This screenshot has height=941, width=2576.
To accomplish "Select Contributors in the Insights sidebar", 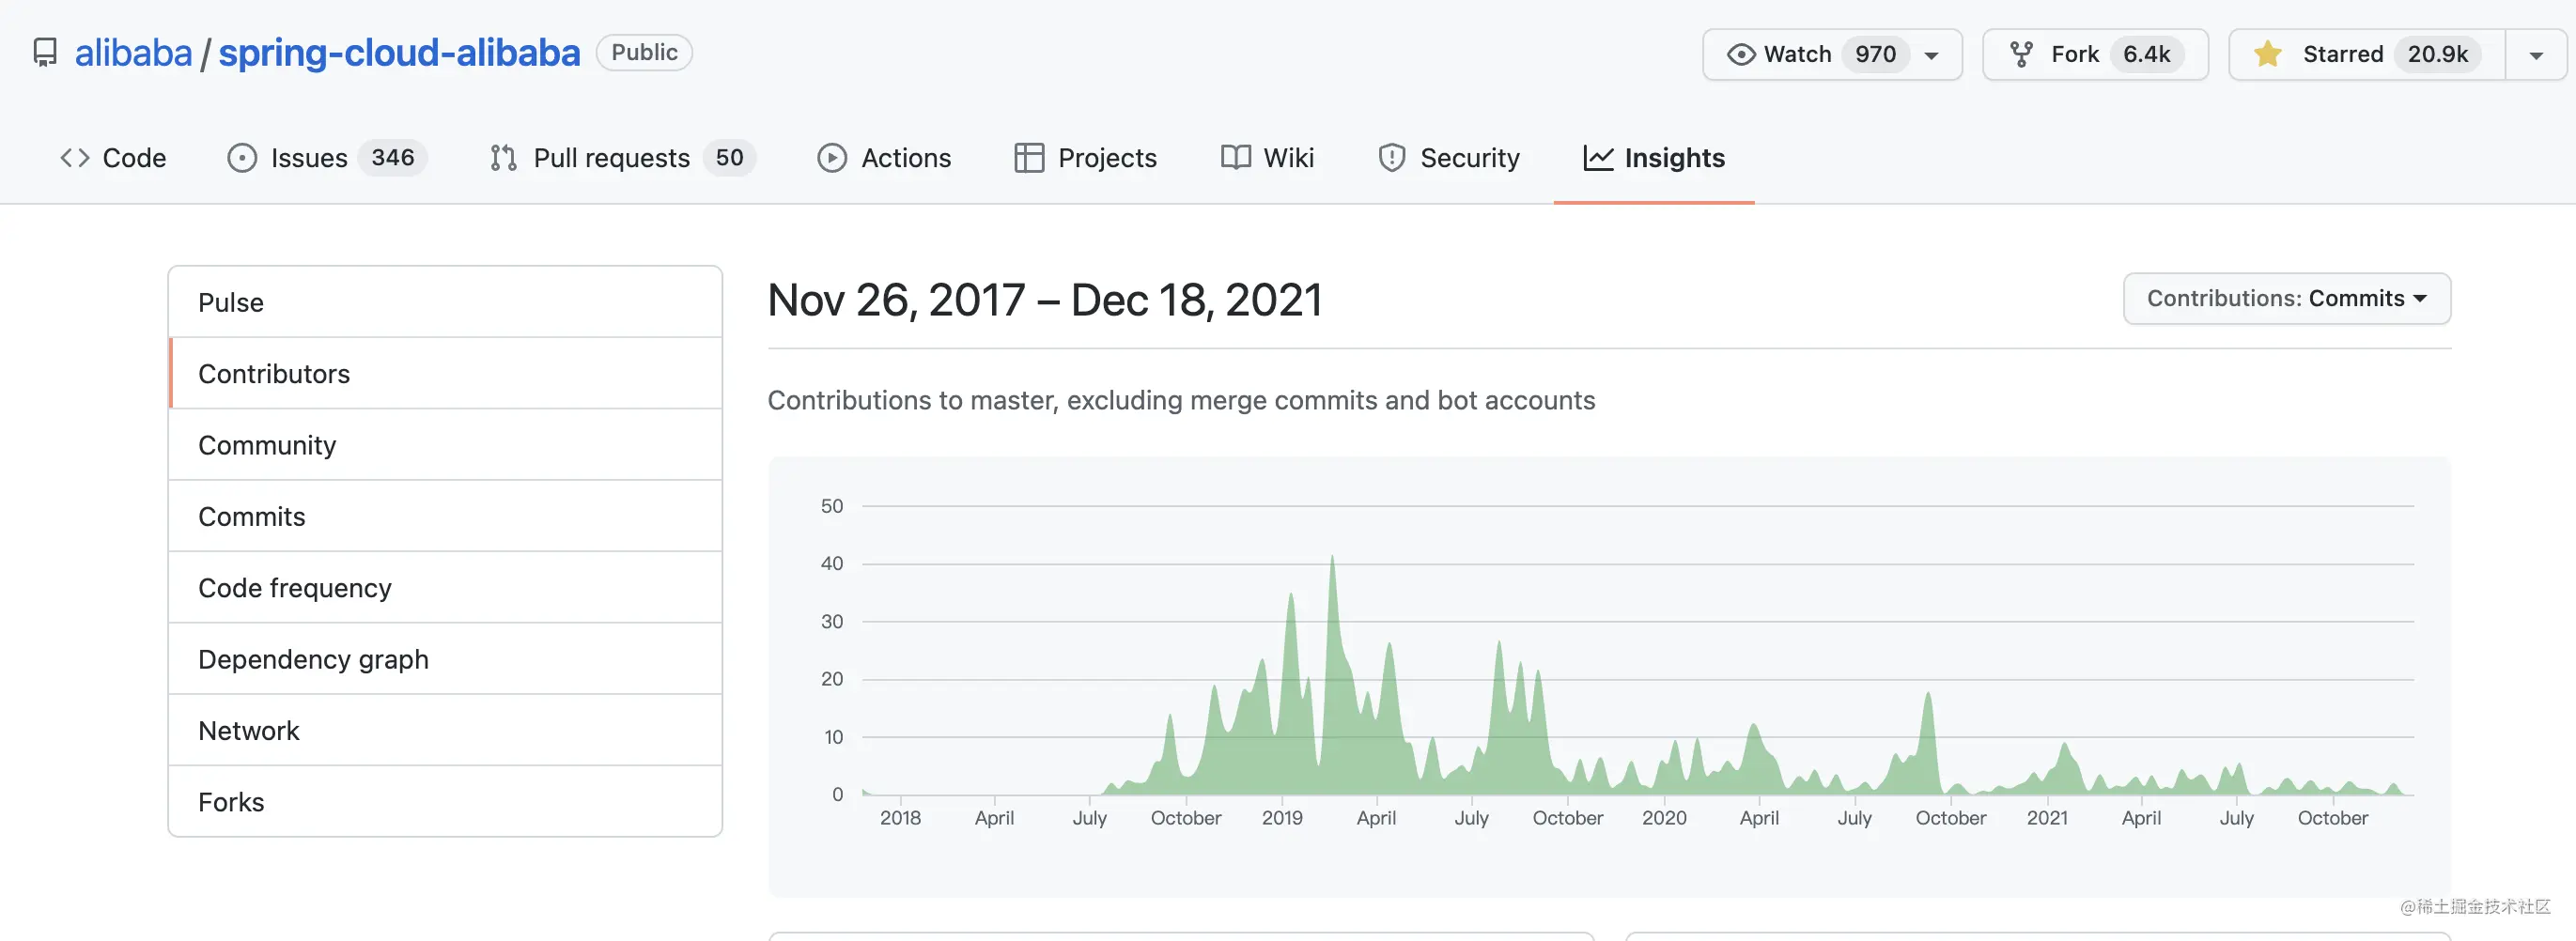I will coord(445,373).
